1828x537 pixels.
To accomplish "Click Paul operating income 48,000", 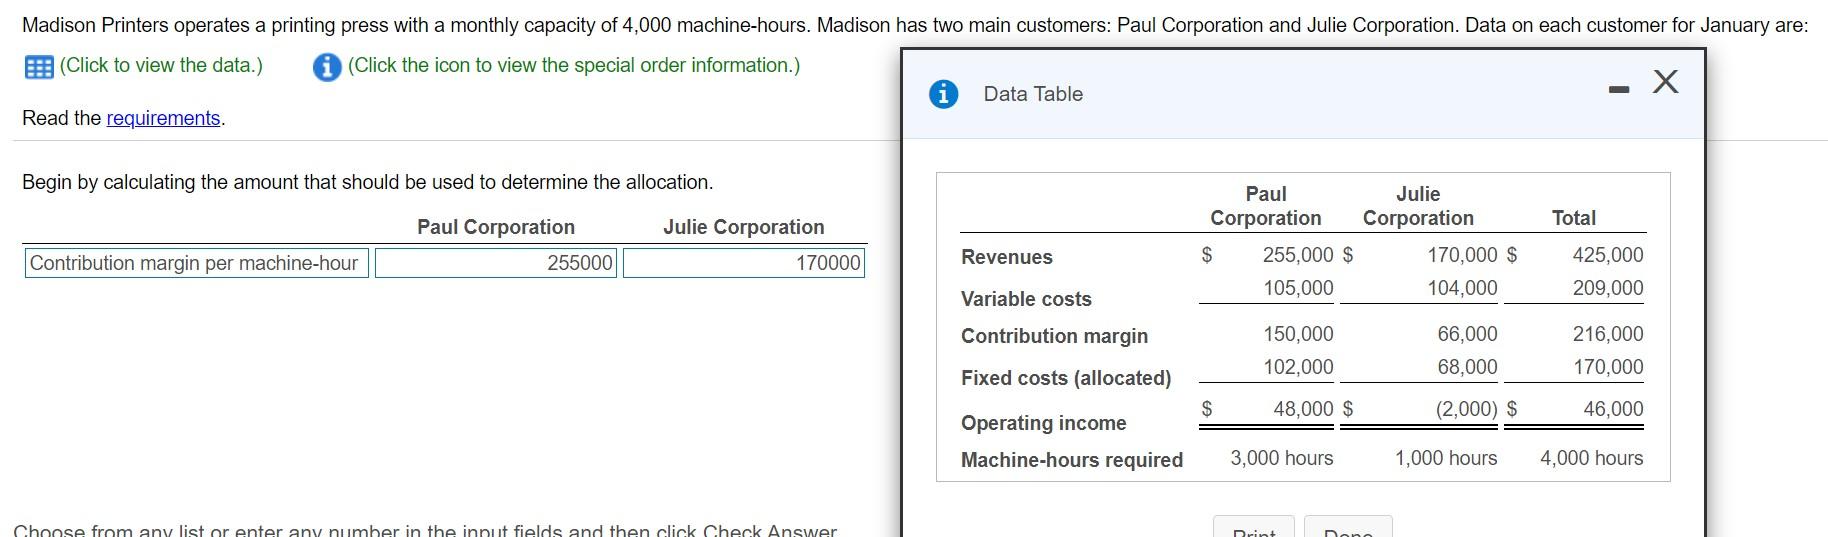I will click(x=1303, y=409).
